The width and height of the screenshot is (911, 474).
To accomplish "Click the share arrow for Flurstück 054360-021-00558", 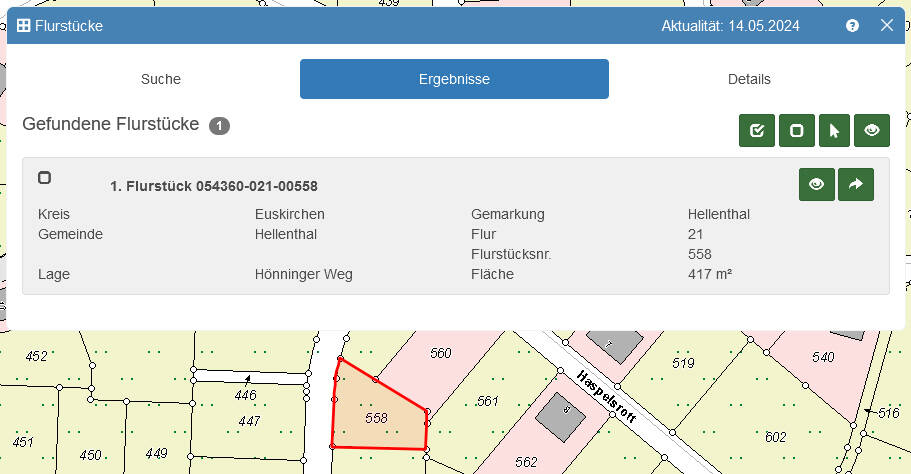I will (856, 184).
